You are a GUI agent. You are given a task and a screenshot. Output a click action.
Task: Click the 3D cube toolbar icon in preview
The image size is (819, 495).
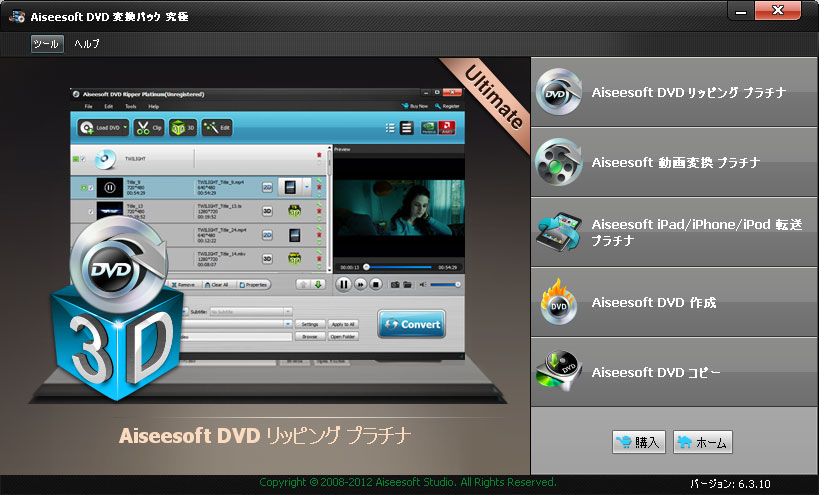[x=181, y=127]
